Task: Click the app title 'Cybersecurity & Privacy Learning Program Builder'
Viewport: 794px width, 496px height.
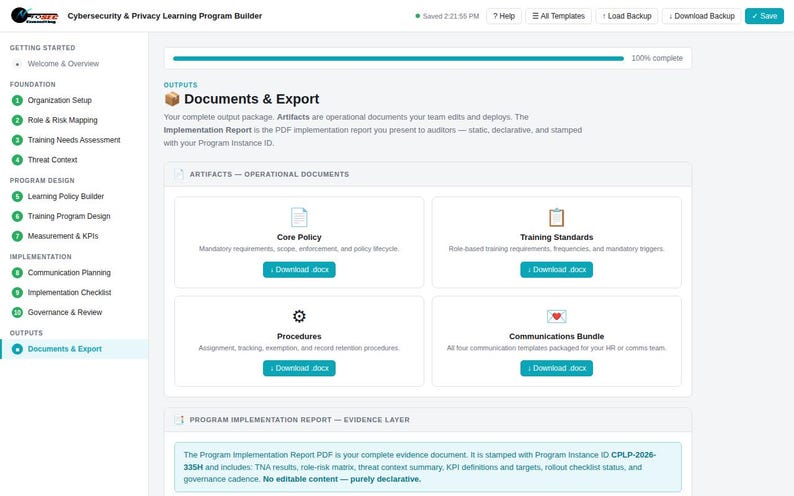Action: coord(165,16)
